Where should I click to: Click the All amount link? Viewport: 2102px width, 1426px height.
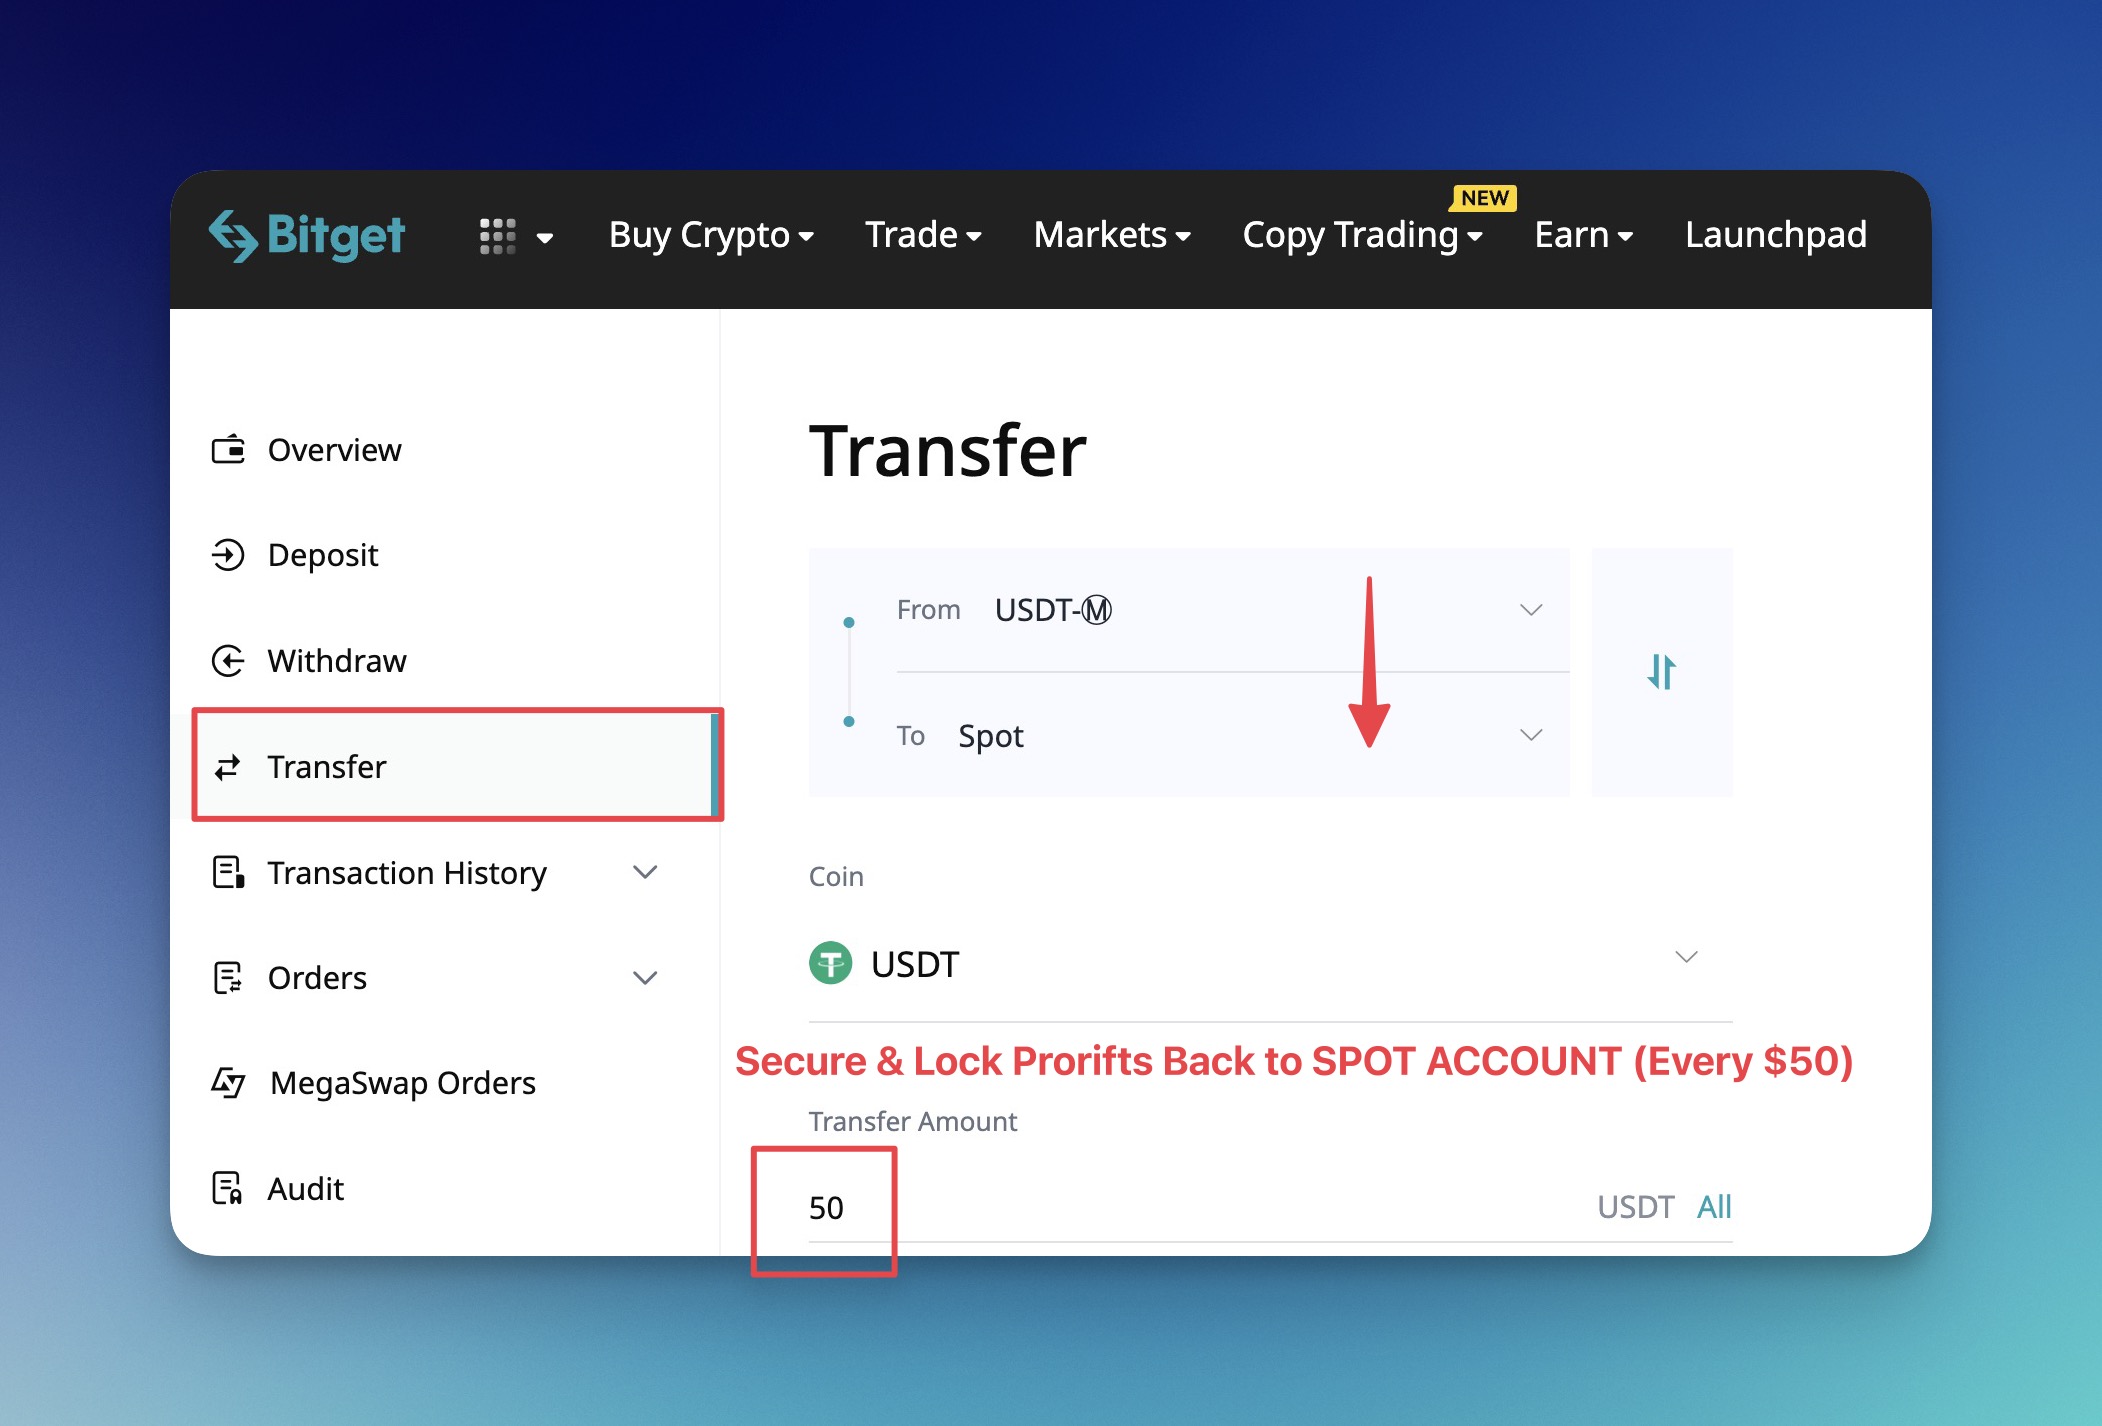click(1714, 1207)
